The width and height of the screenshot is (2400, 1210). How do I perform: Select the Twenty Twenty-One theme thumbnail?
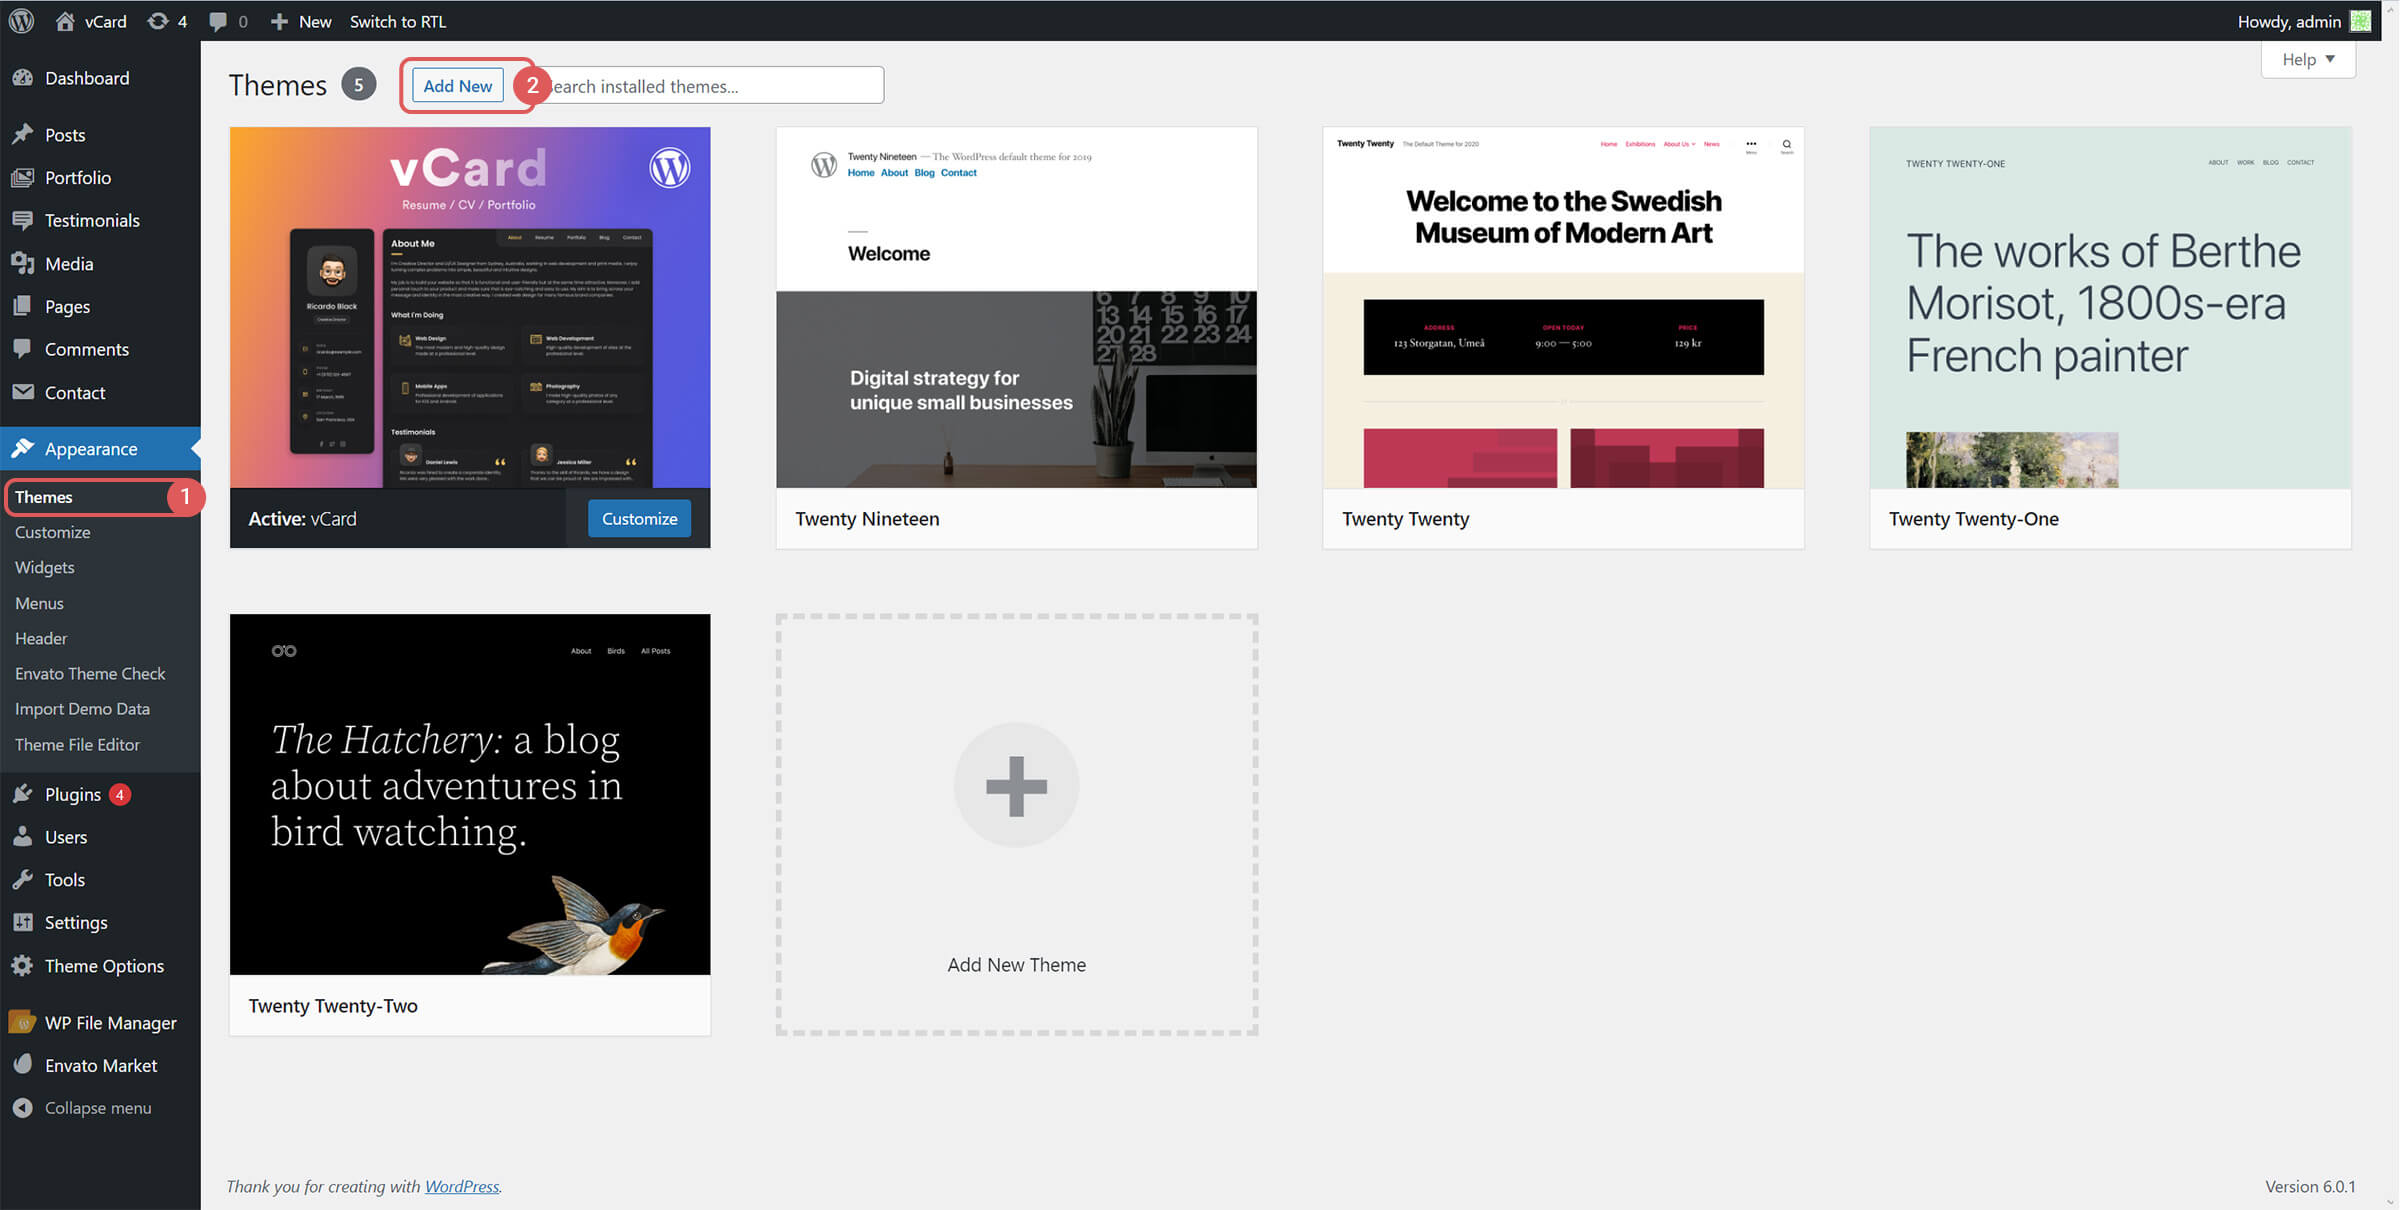pos(2110,307)
